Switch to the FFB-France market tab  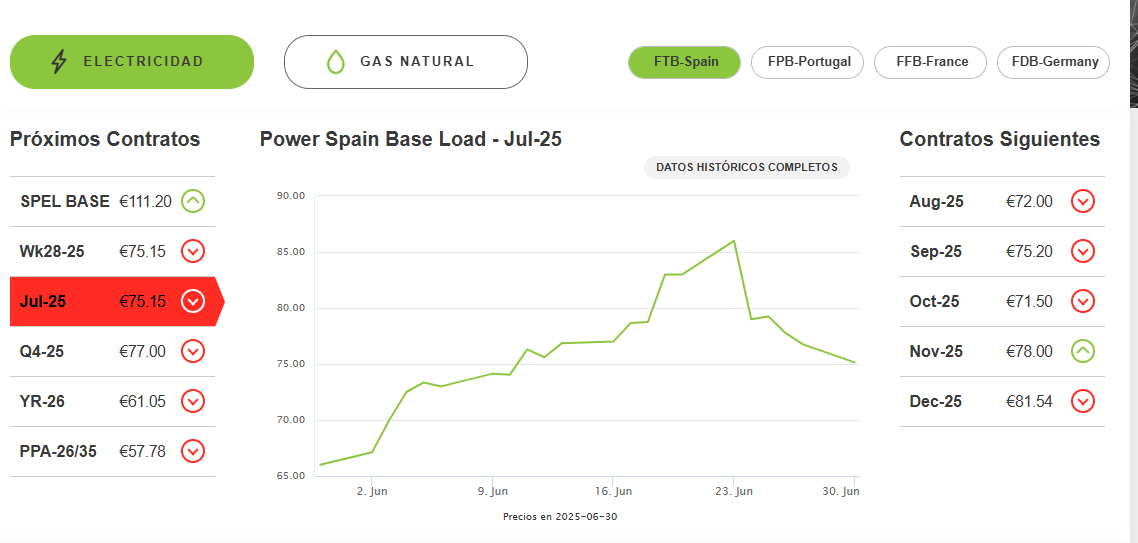point(930,62)
